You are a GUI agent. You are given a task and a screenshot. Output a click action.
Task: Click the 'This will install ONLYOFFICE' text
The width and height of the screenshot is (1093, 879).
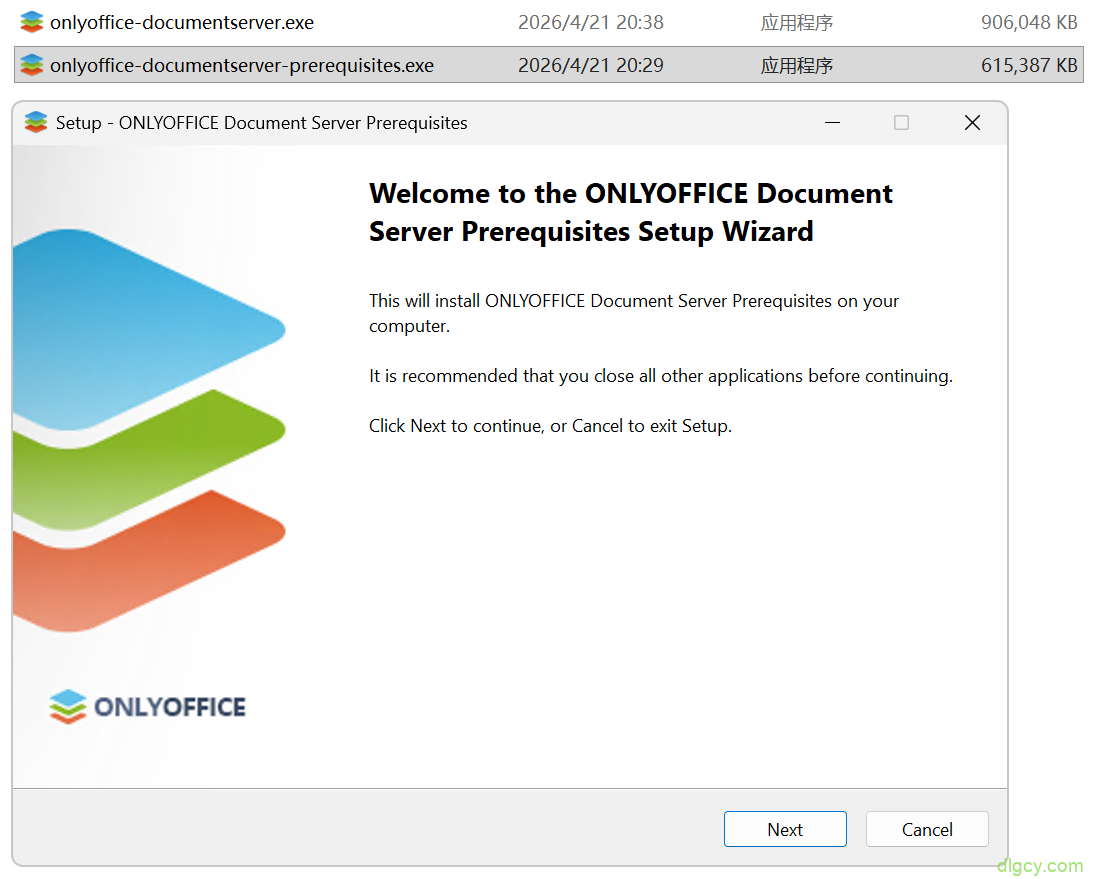click(x=634, y=313)
